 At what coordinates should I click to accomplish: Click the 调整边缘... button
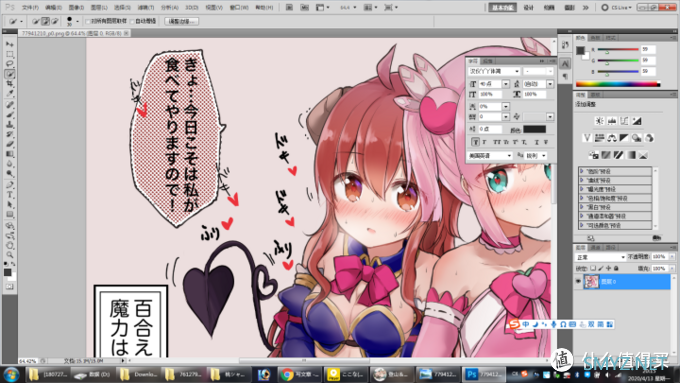pyautogui.click(x=182, y=21)
